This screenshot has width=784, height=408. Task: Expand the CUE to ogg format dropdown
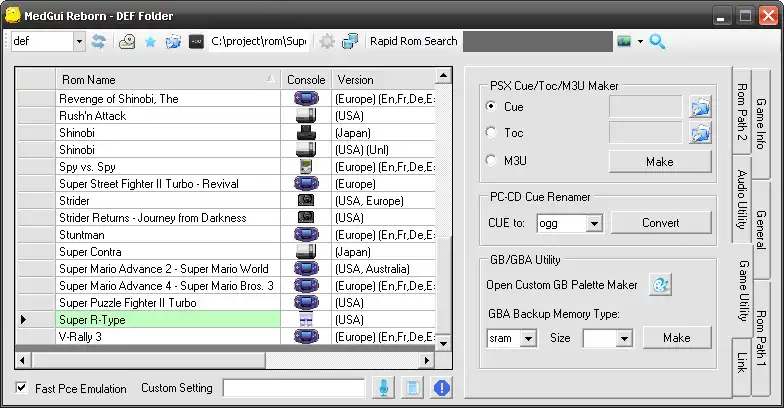pyautogui.click(x=594, y=224)
